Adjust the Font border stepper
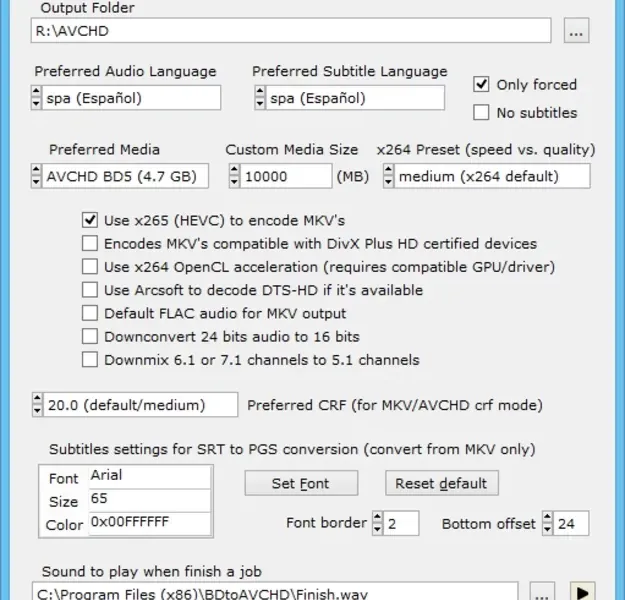 (378, 523)
